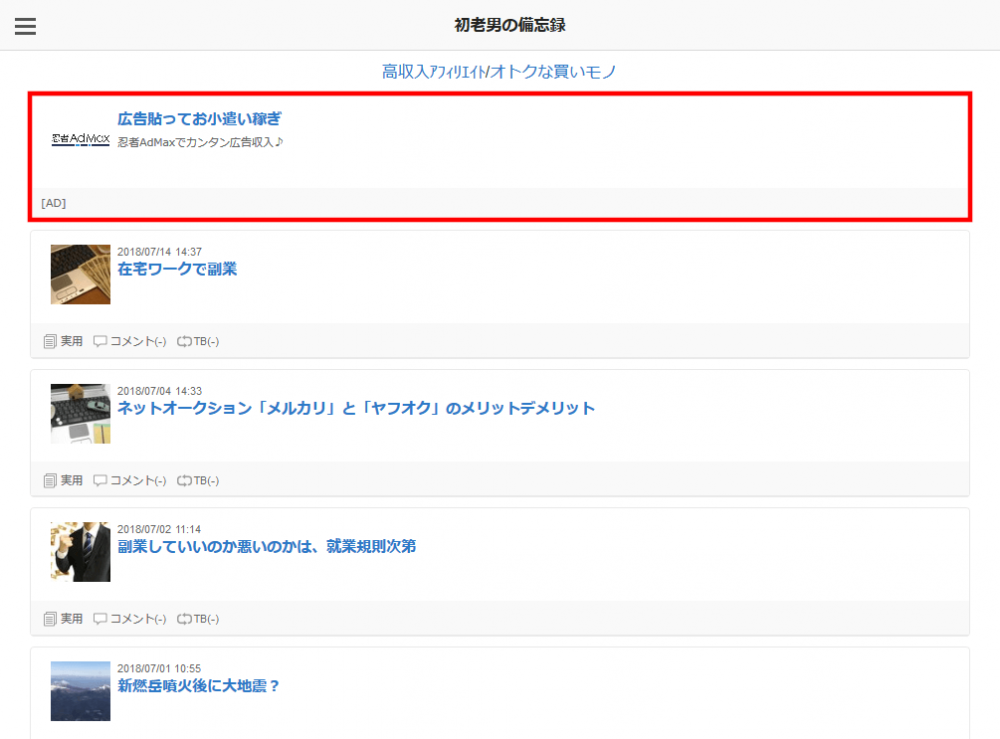Click comment icon in 副業していいのか post
Viewport: 1000px width, 739px height.
pos(100,618)
